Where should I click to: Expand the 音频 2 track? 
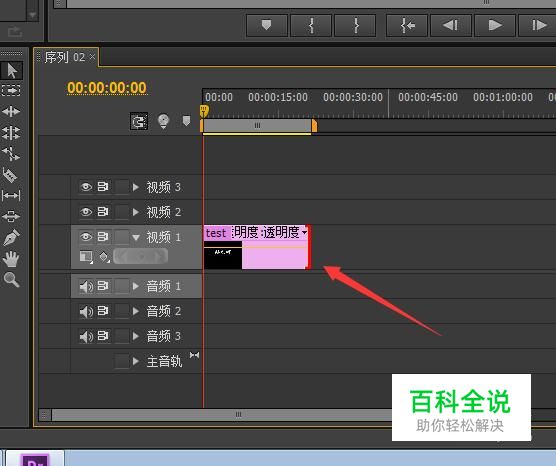(x=135, y=311)
